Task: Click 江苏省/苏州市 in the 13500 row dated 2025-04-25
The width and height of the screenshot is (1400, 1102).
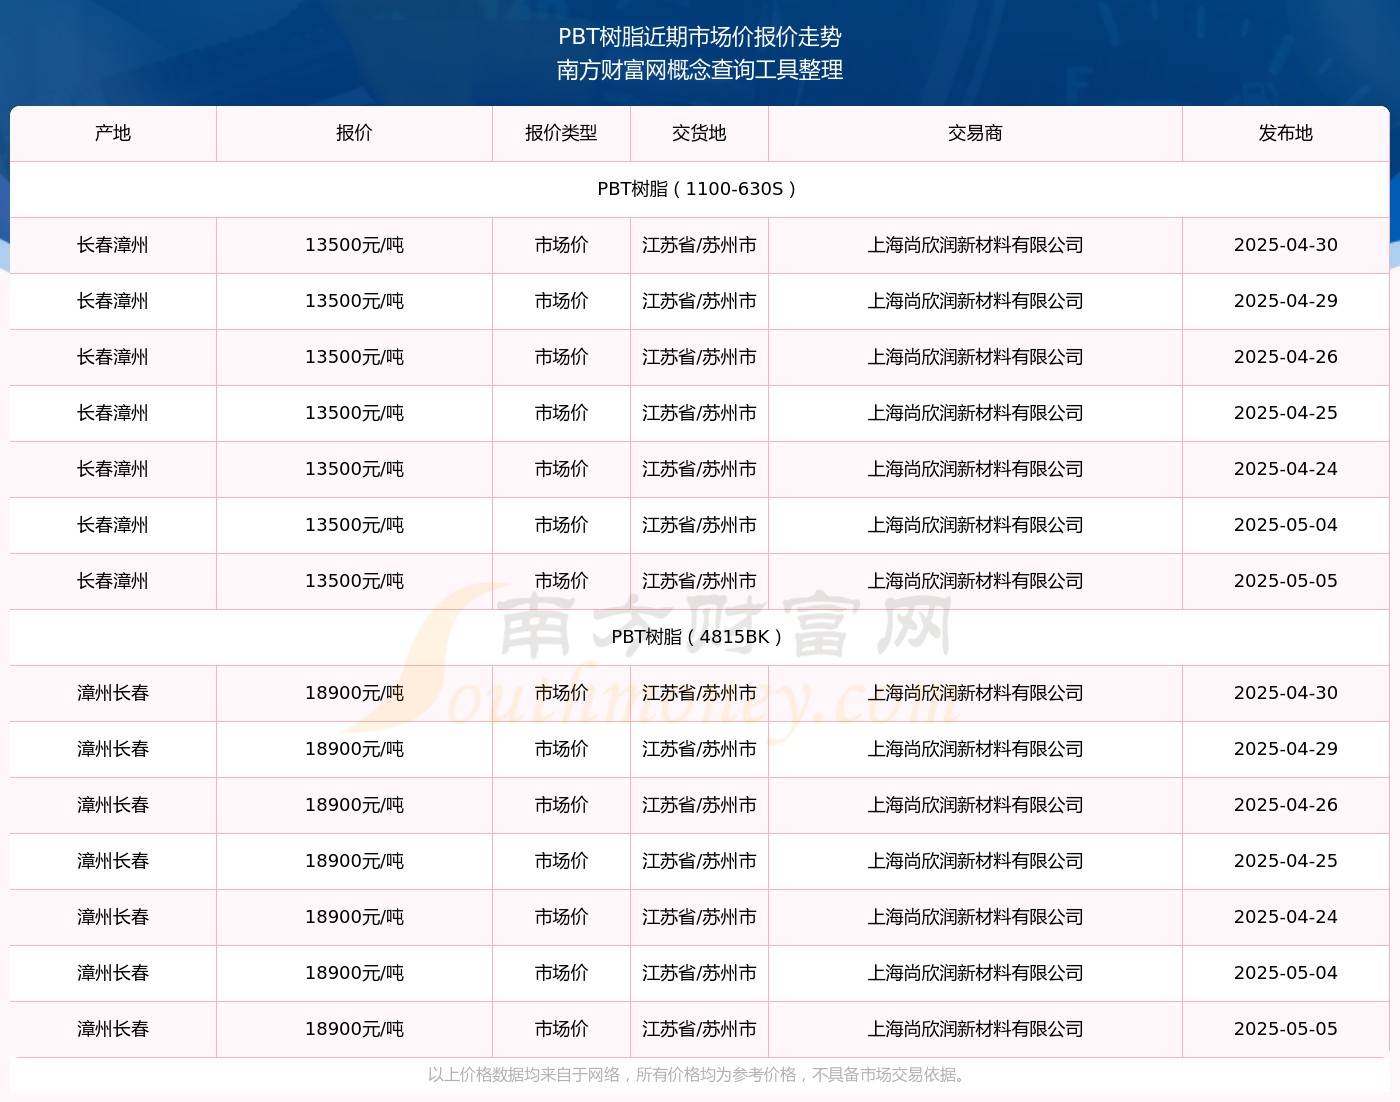Action: click(x=699, y=413)
